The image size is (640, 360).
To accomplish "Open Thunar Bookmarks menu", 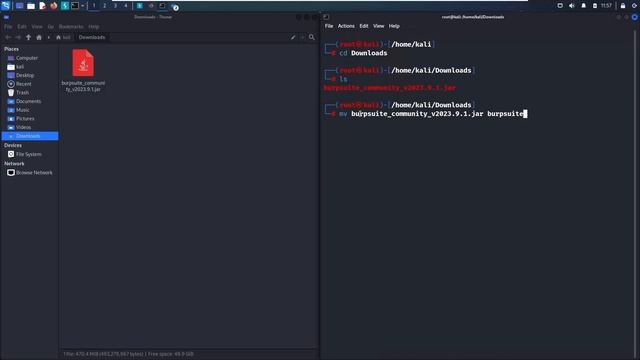I will [x=71, y=27].
